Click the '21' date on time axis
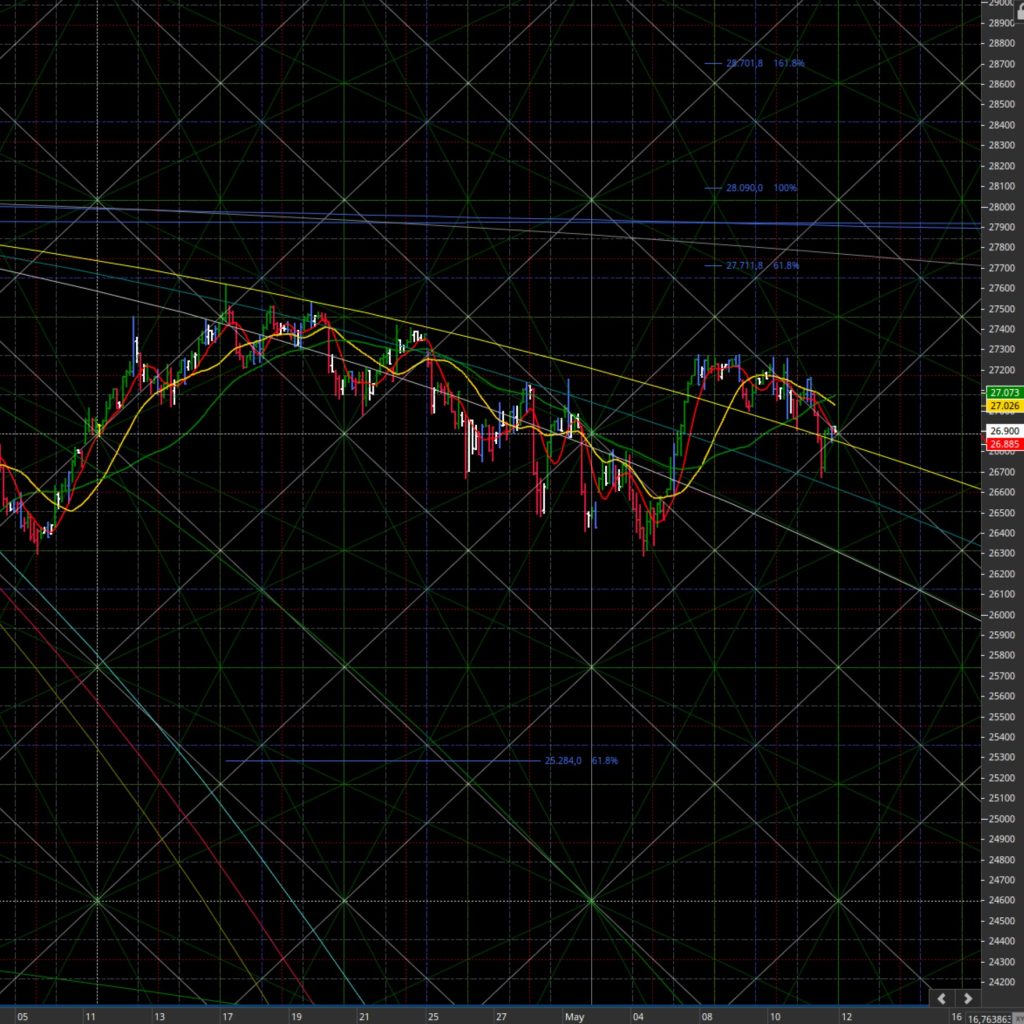1024x1024 pixels. tap(364, 1017)
